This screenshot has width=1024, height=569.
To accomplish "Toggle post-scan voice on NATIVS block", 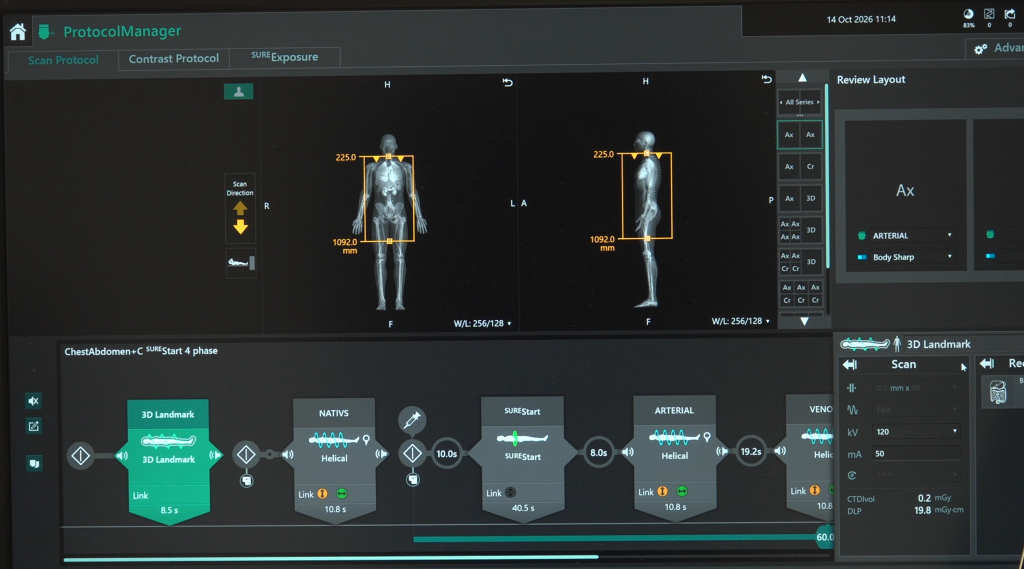I will point(381,453).
